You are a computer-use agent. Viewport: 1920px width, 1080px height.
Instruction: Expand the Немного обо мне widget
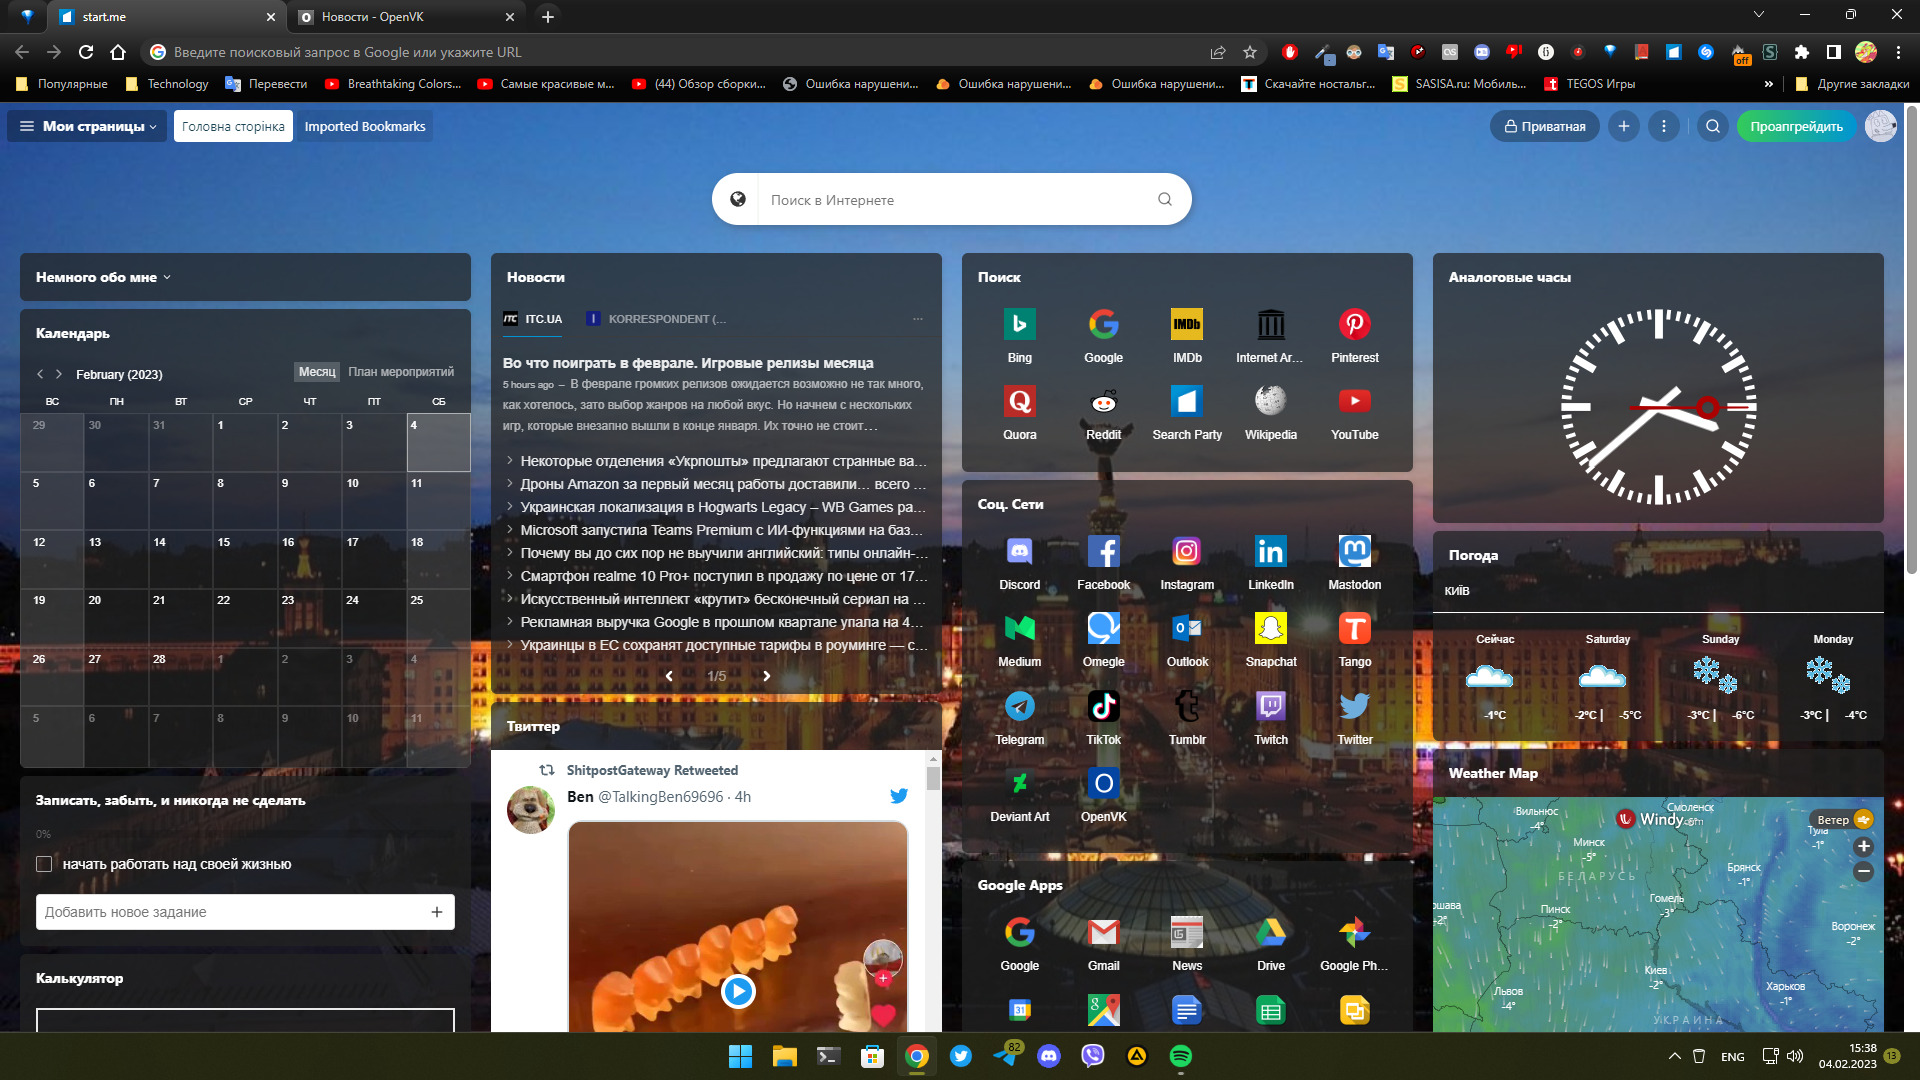(x=103, y=278)
